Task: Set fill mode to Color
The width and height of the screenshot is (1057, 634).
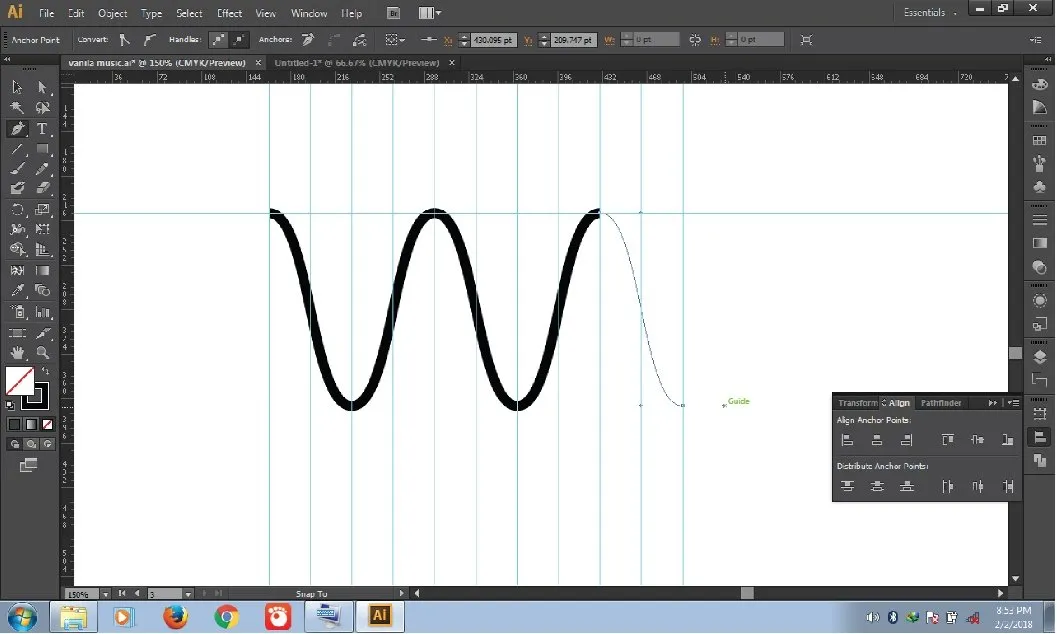Action: tap(13, 424)
